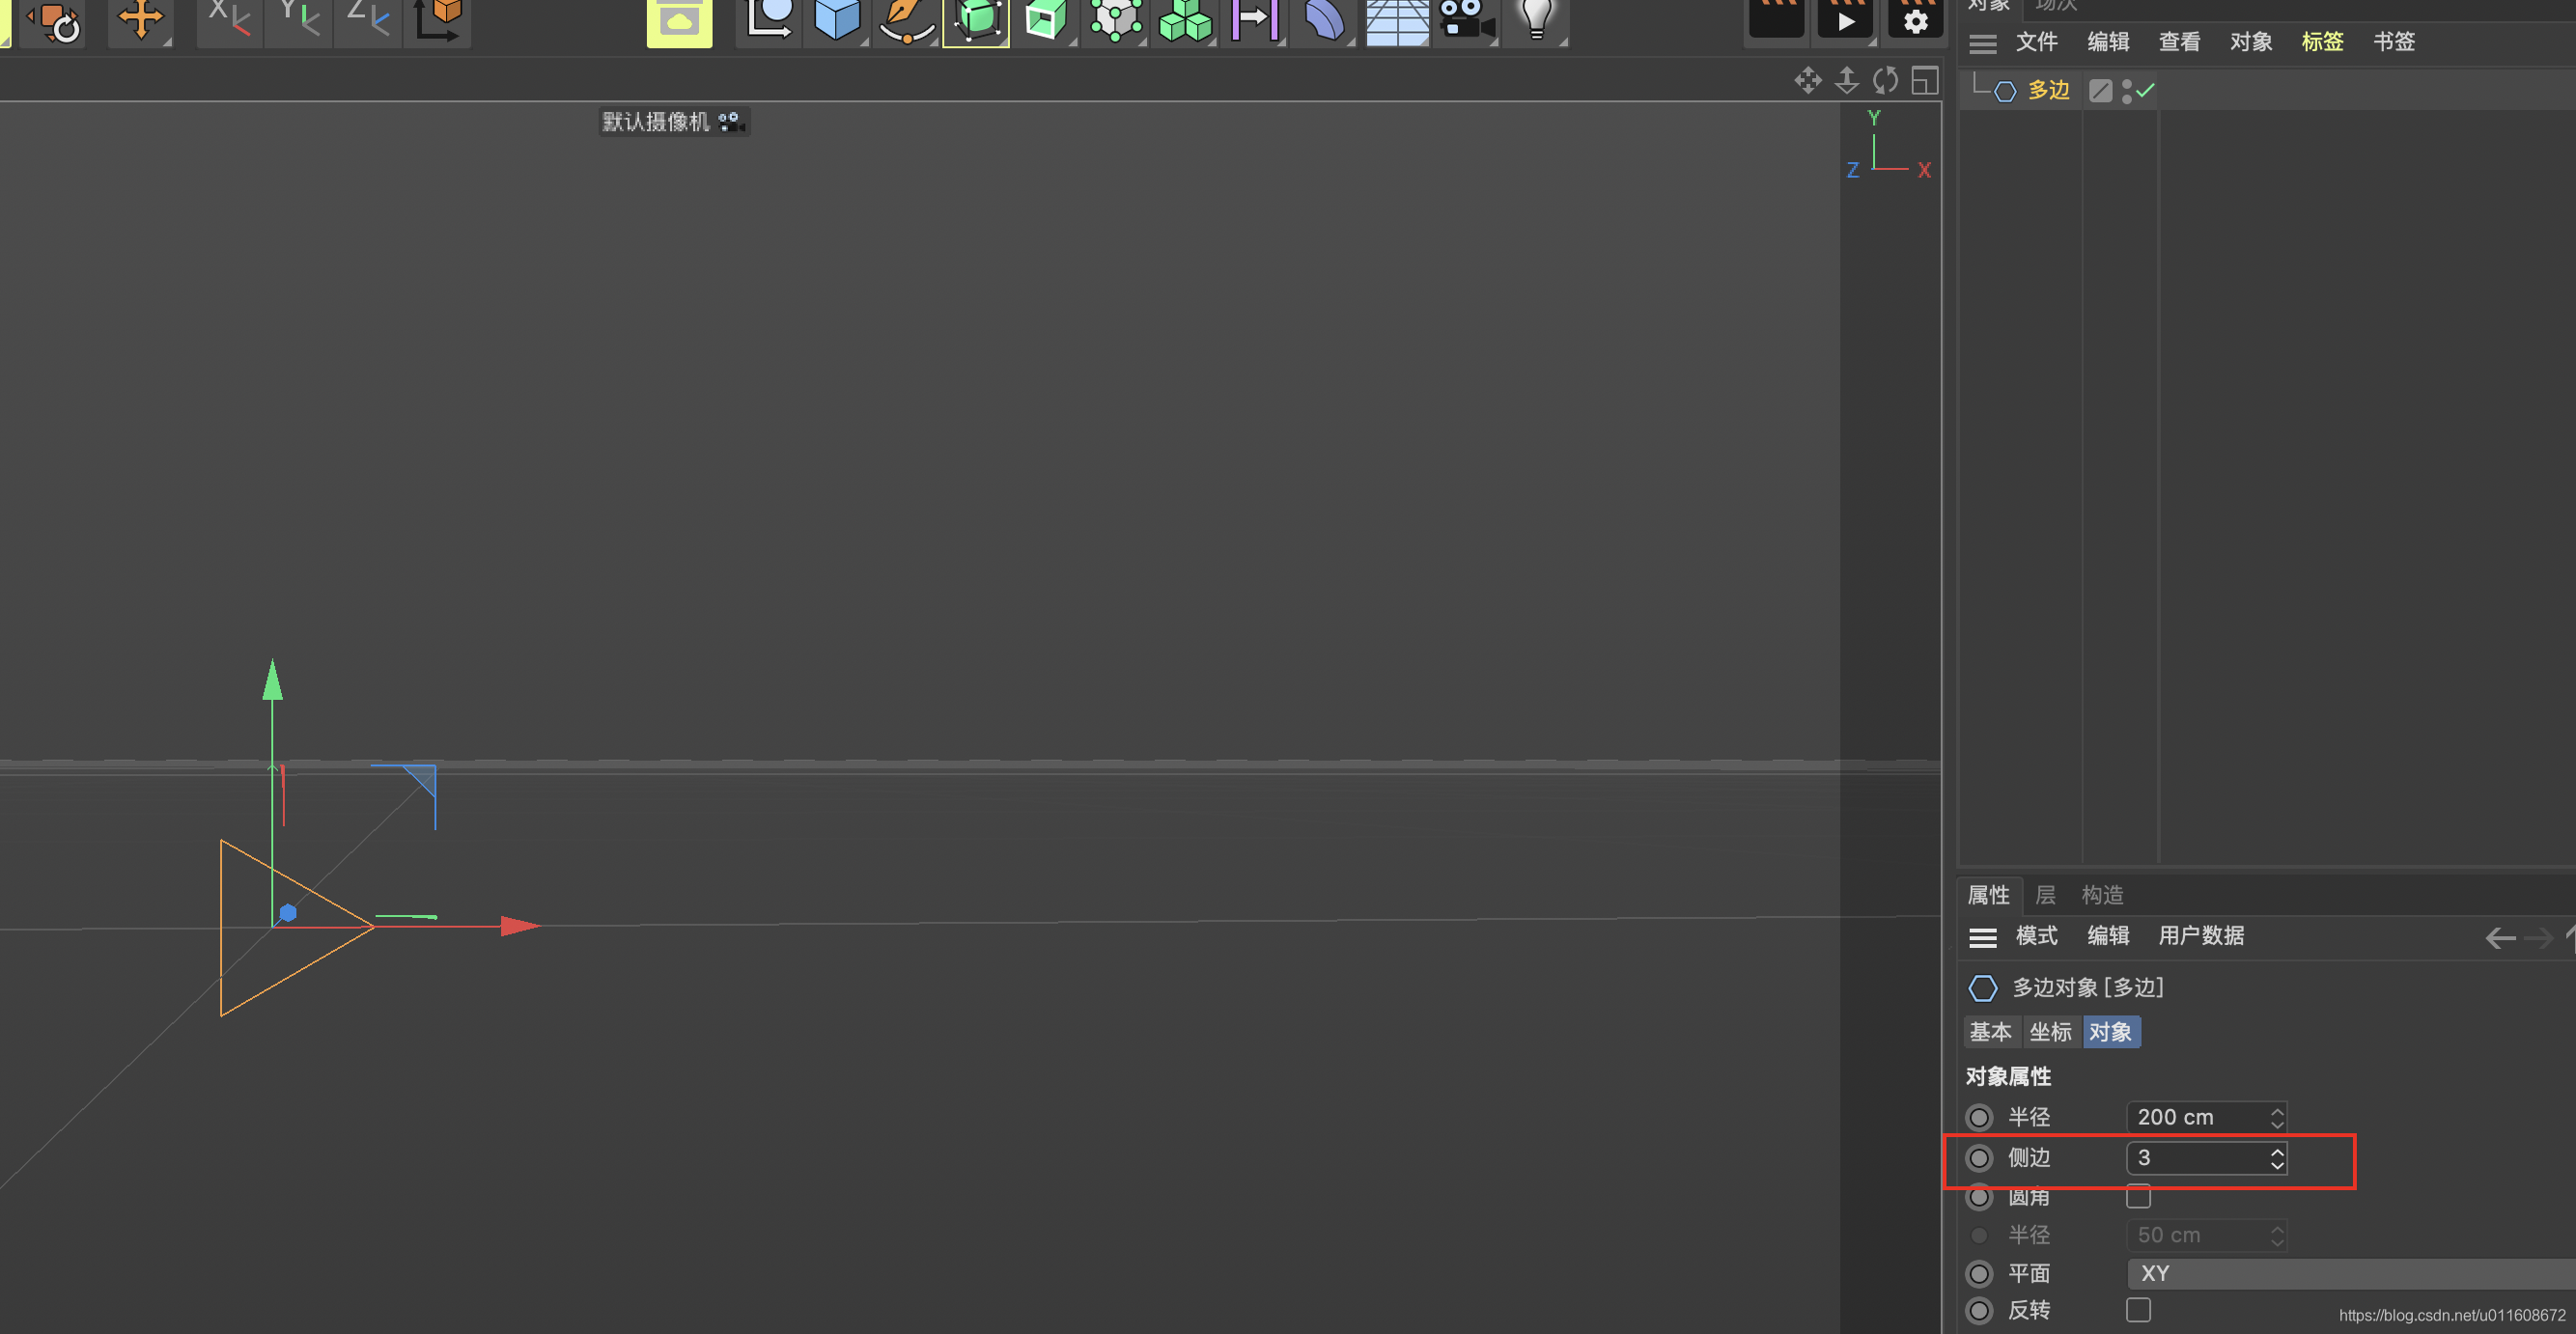Open the 文件 menu

pos(2036,42)
